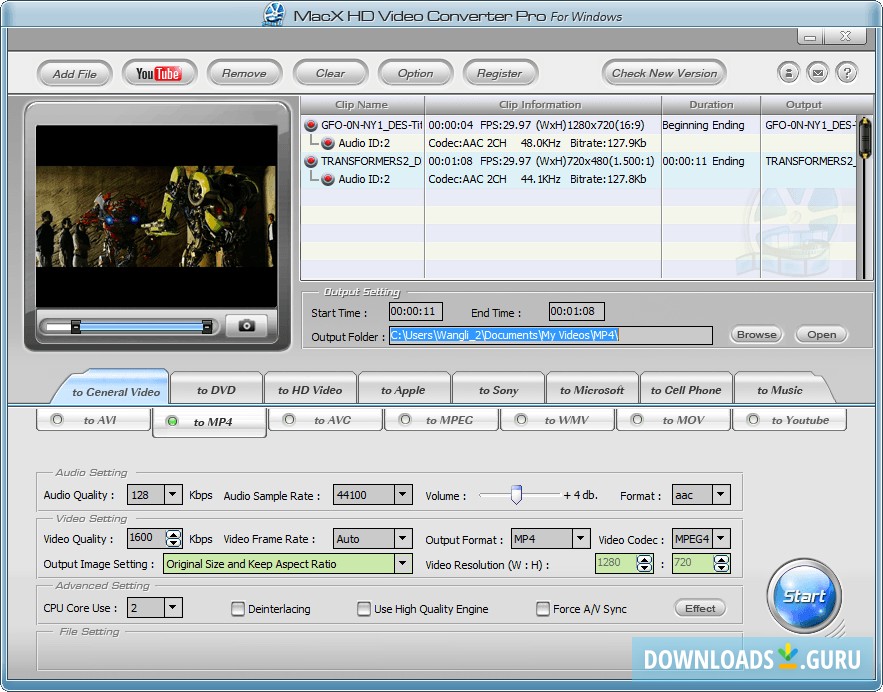Click the red Audio ID:2 icon for TRANSFORMERS2_D

tap(328, 178)
